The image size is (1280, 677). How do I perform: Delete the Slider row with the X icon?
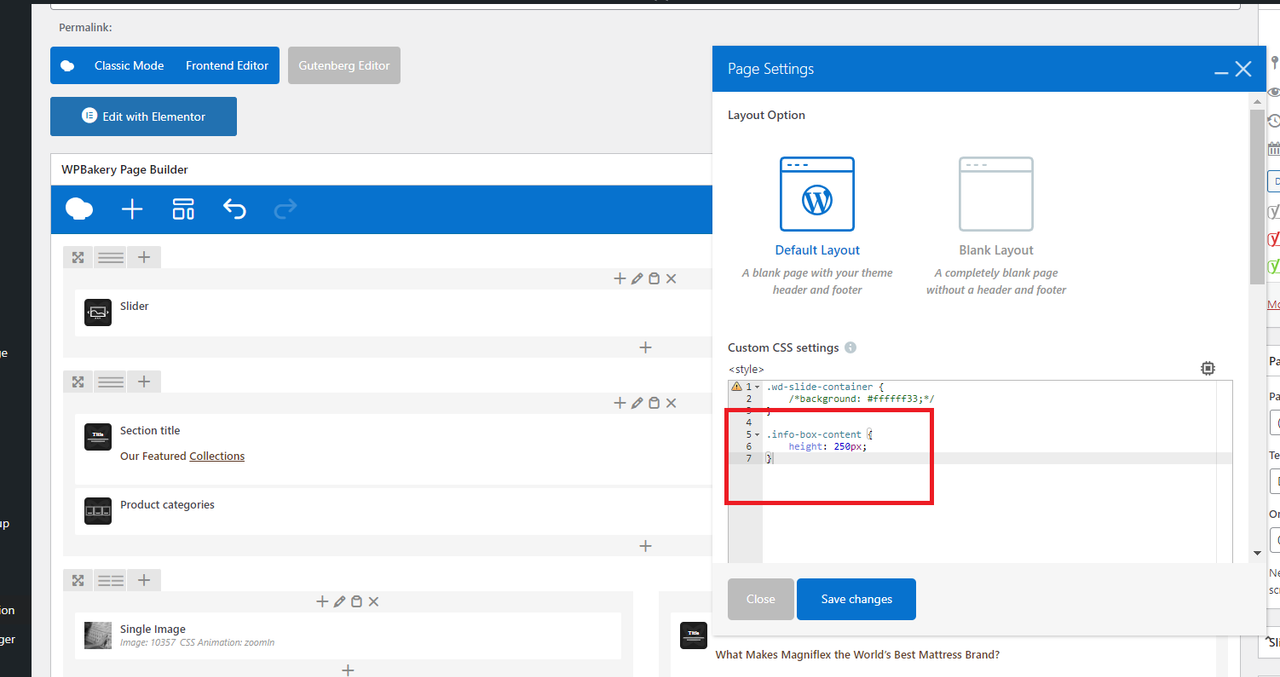[671, 279]
